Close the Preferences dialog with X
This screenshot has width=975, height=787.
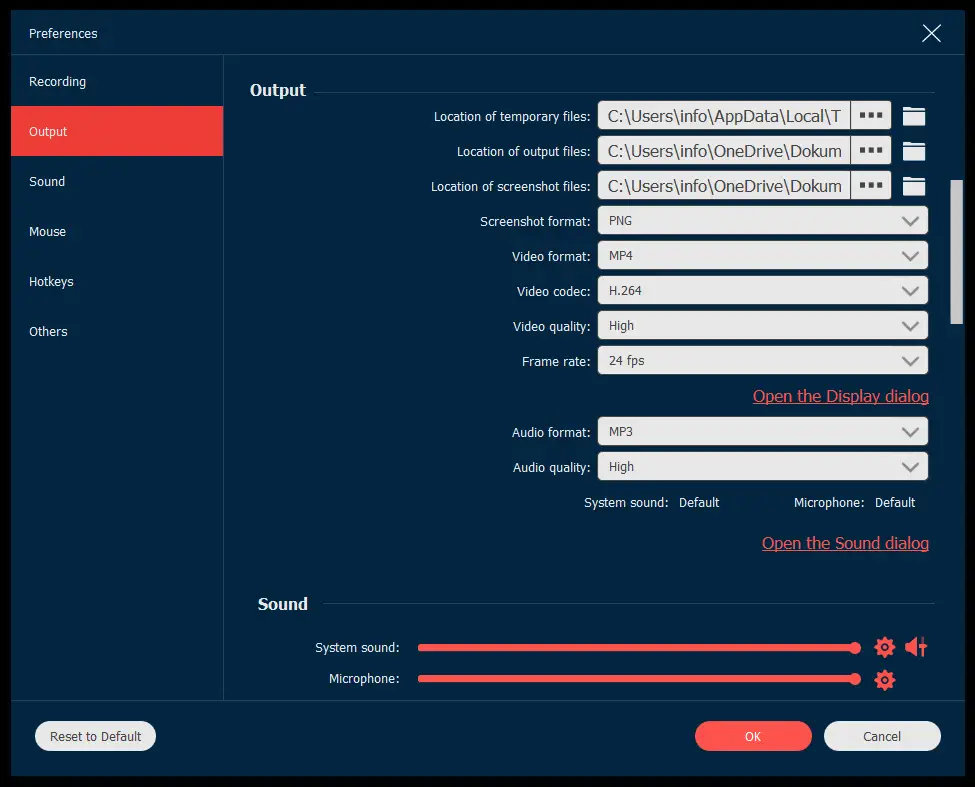point(931,33)
